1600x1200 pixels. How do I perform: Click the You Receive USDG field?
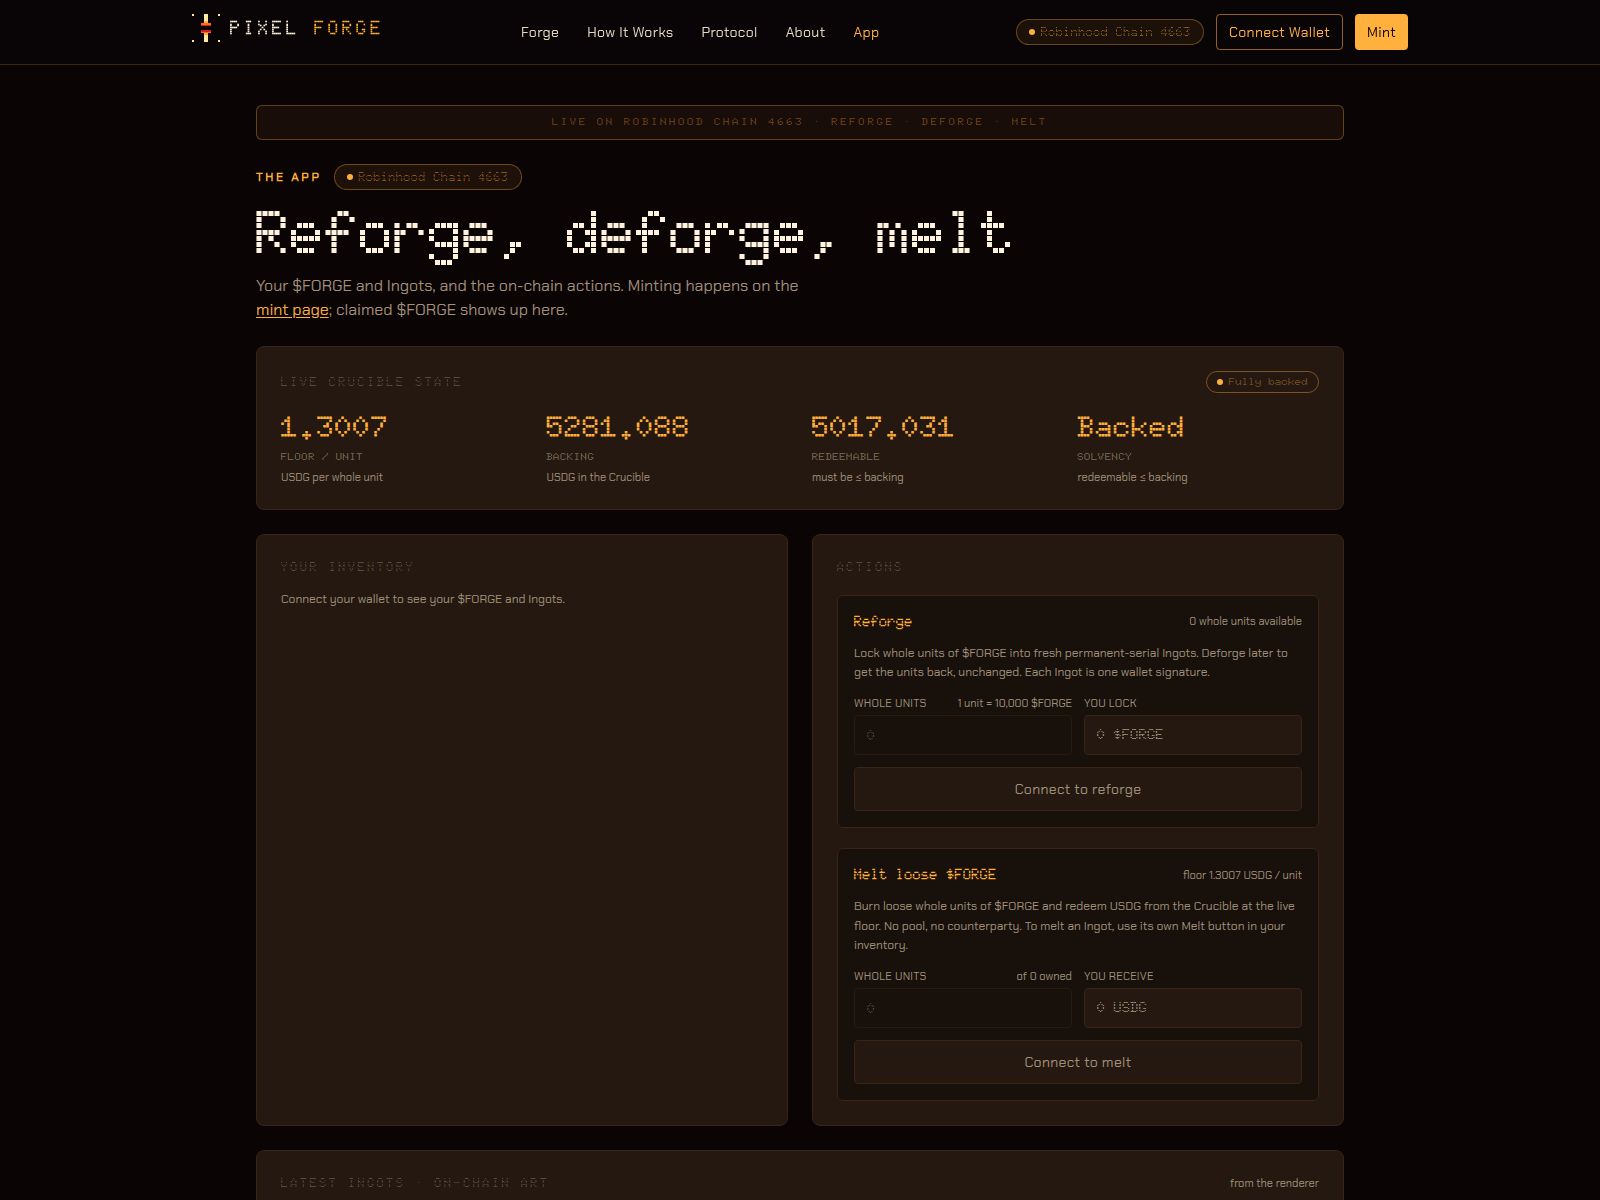1192,1008
